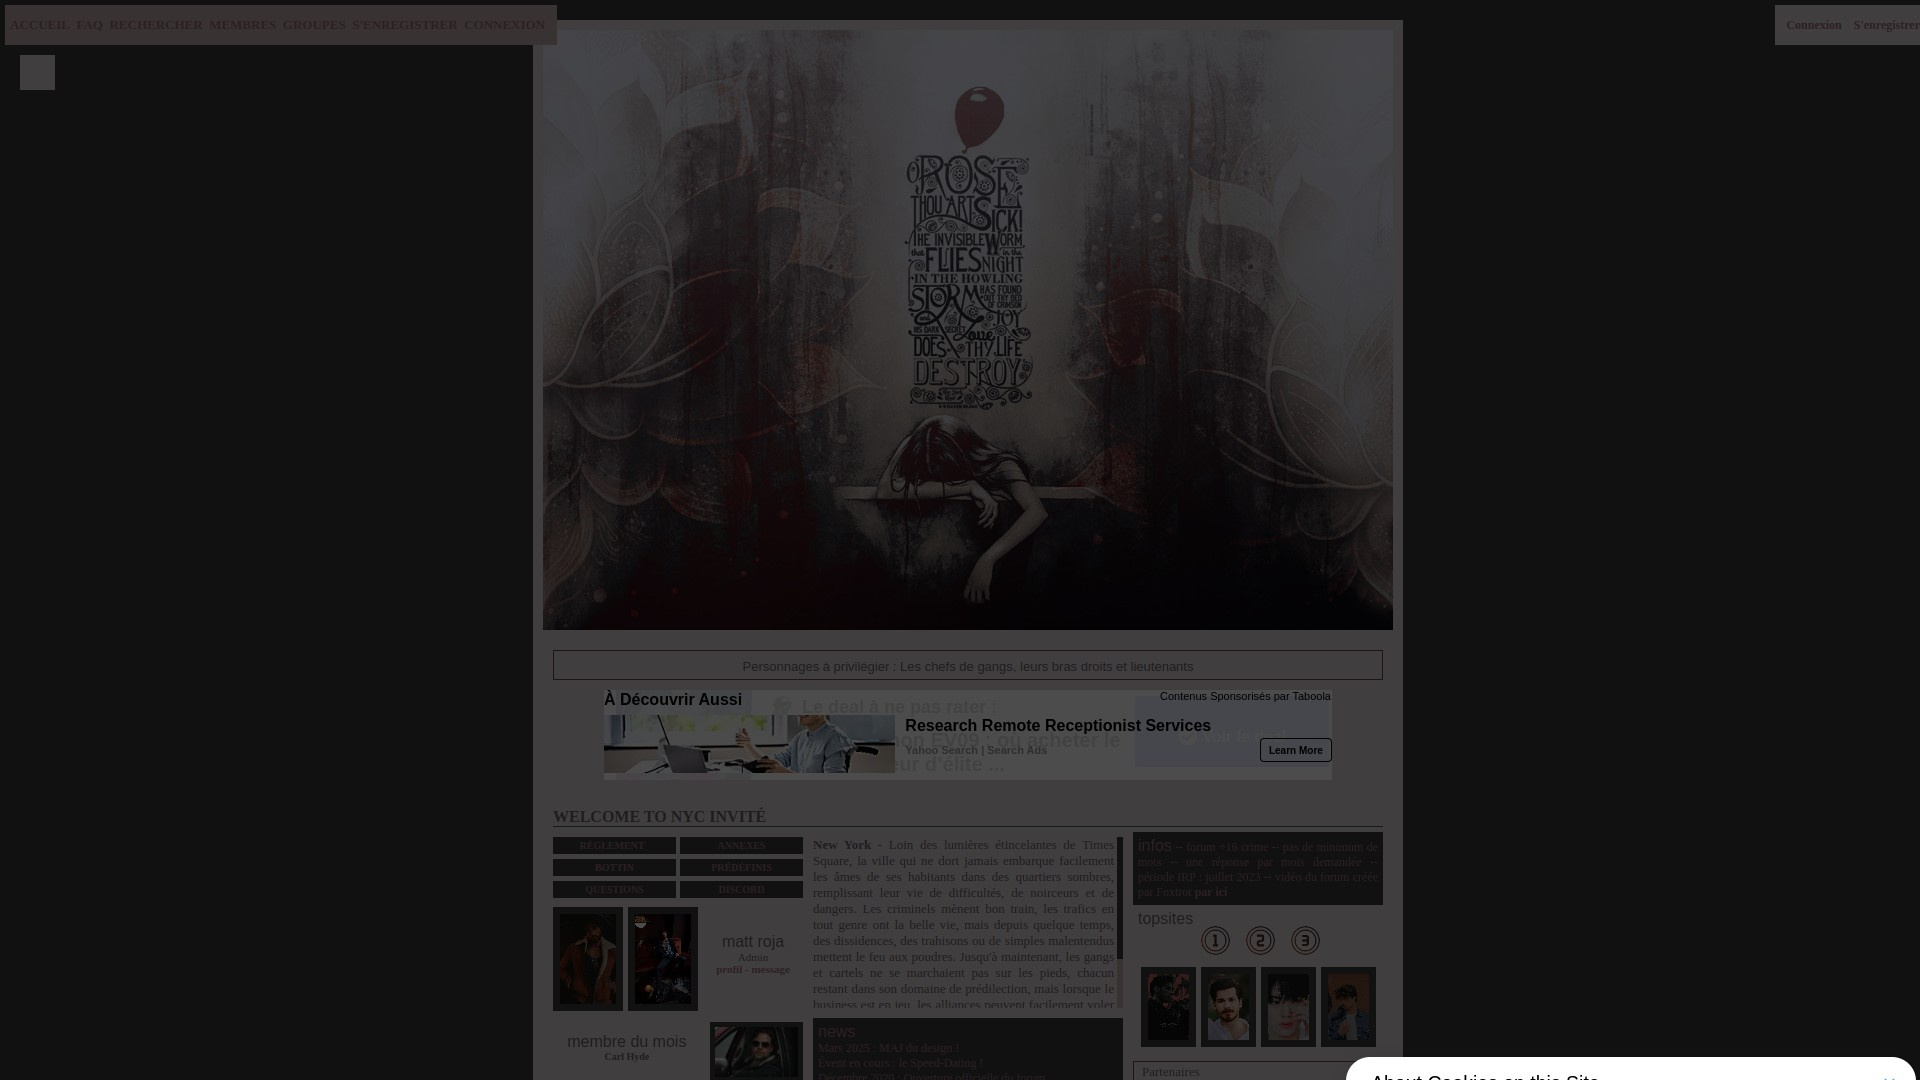Open GROUPES in the top navigation
The image size is (1920, 1080).
[314, 25]
